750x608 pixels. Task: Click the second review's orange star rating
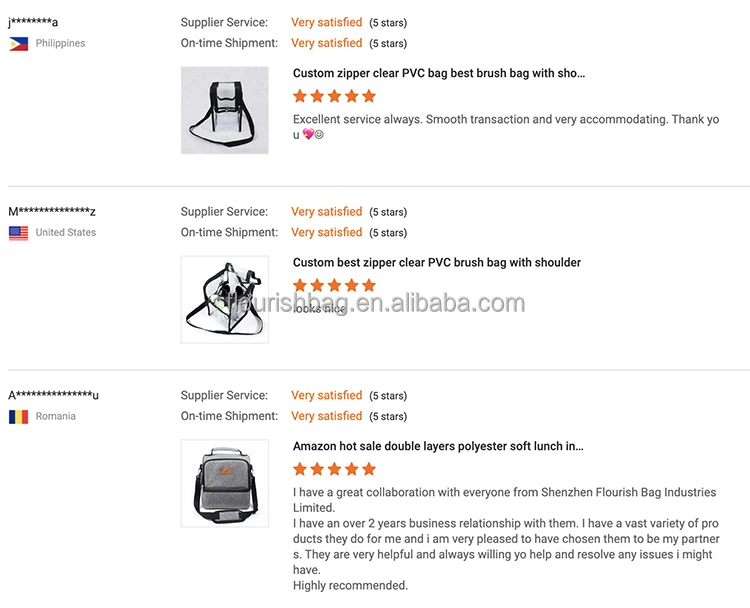coord(334,285)
